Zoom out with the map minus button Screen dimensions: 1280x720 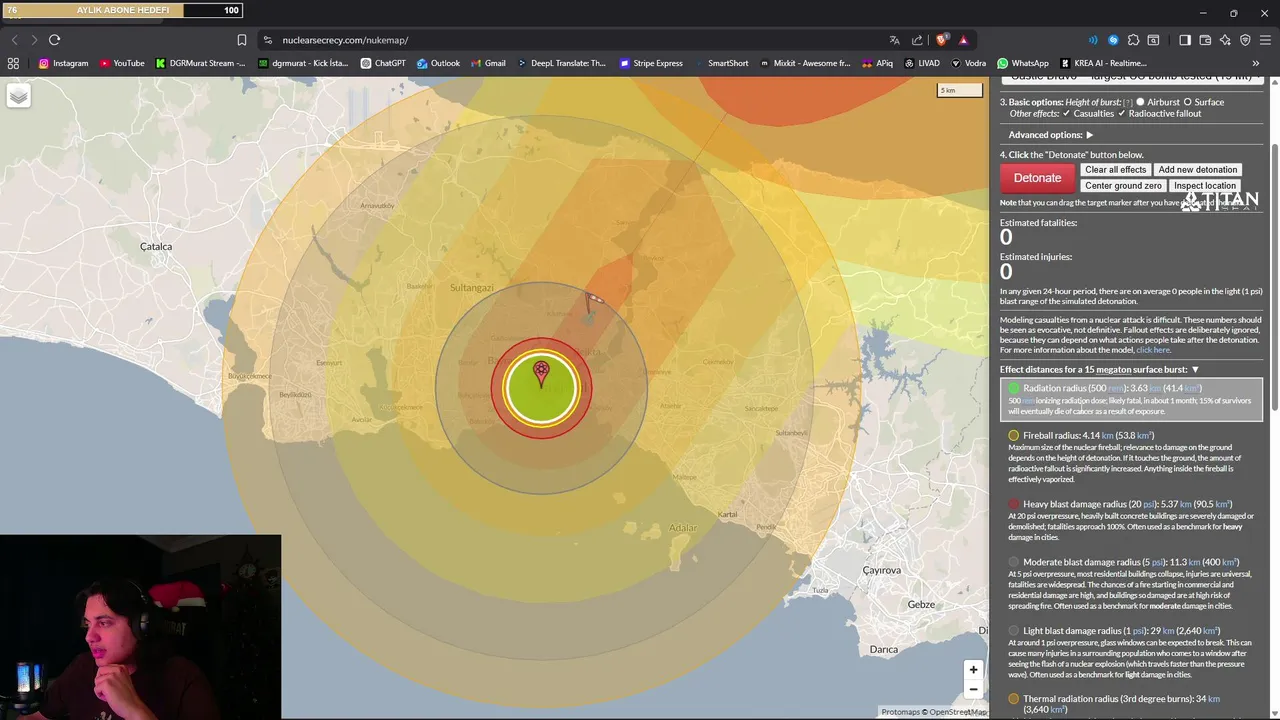coord(973,689)
